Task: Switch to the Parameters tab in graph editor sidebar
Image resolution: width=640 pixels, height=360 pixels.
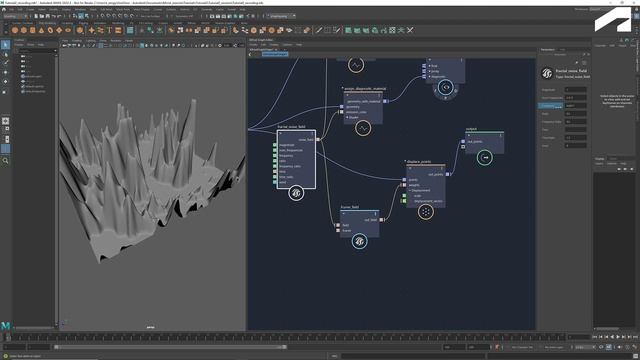Action: pyautogui.click(x=548, y=49)
